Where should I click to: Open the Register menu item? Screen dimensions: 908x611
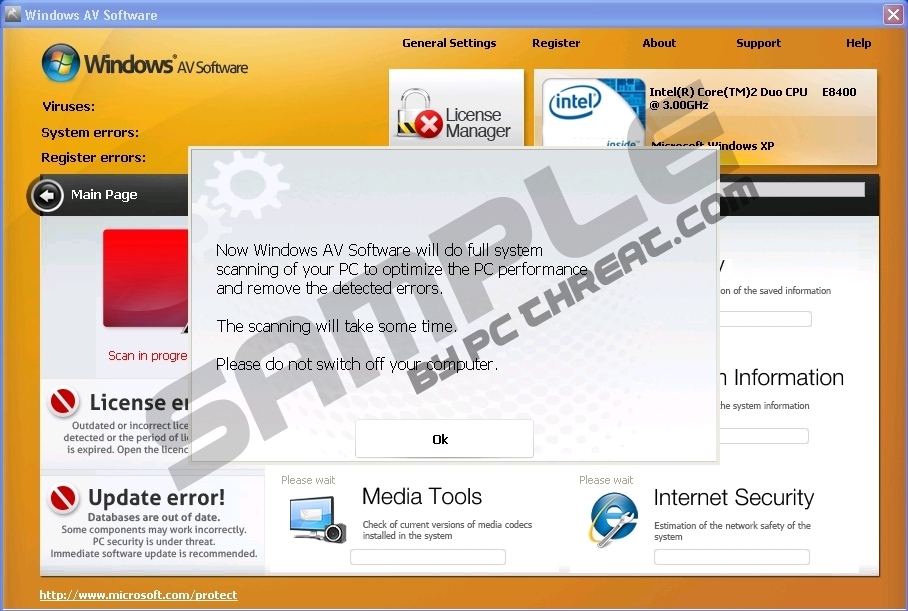click(556, 43)
